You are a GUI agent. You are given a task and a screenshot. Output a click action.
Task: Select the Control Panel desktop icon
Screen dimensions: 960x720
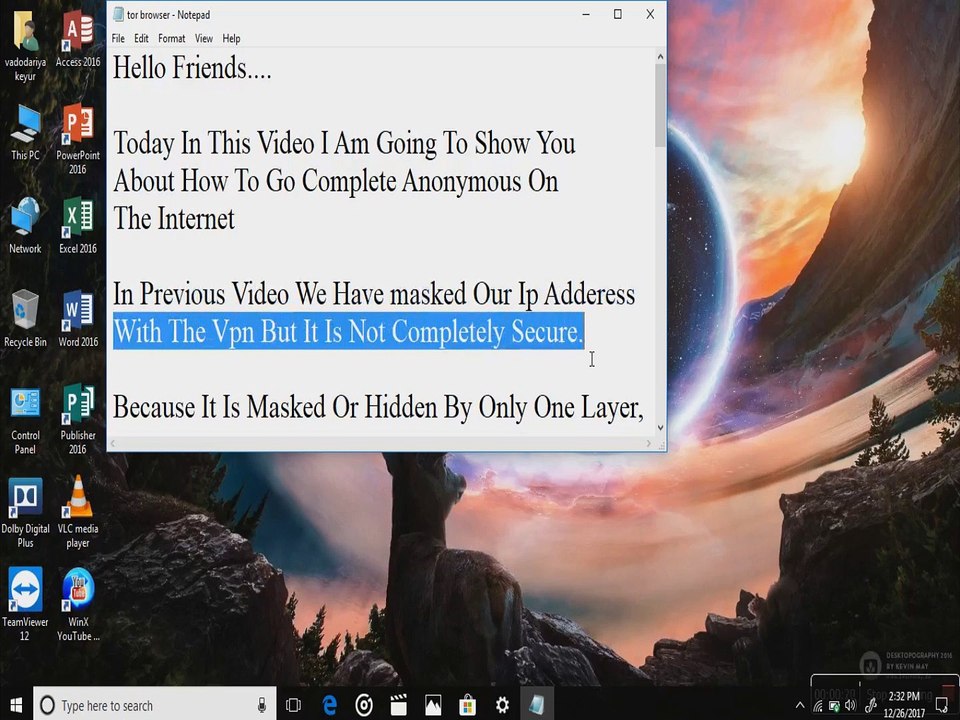(25, 420)
